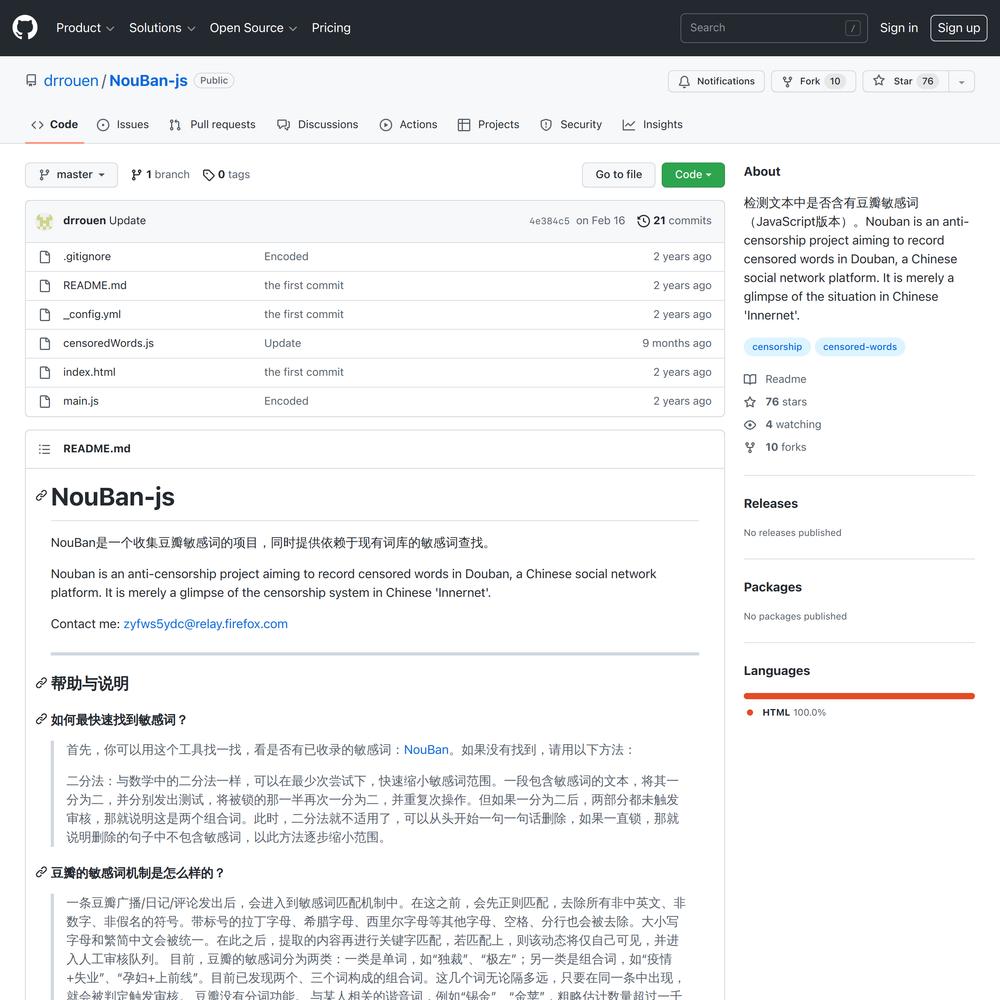Switch to the Insights tab
1000x1000 pixels.
coord(652,125)
